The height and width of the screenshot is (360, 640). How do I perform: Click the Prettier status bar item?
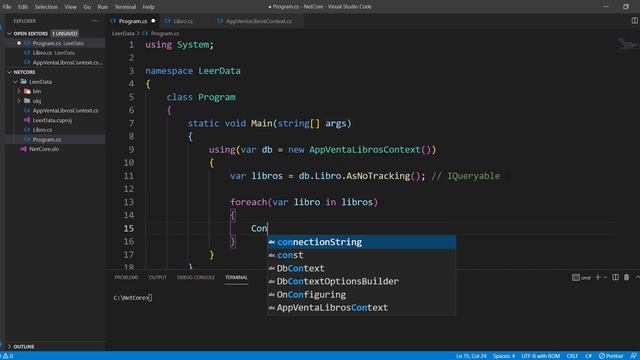pos(611,356)
